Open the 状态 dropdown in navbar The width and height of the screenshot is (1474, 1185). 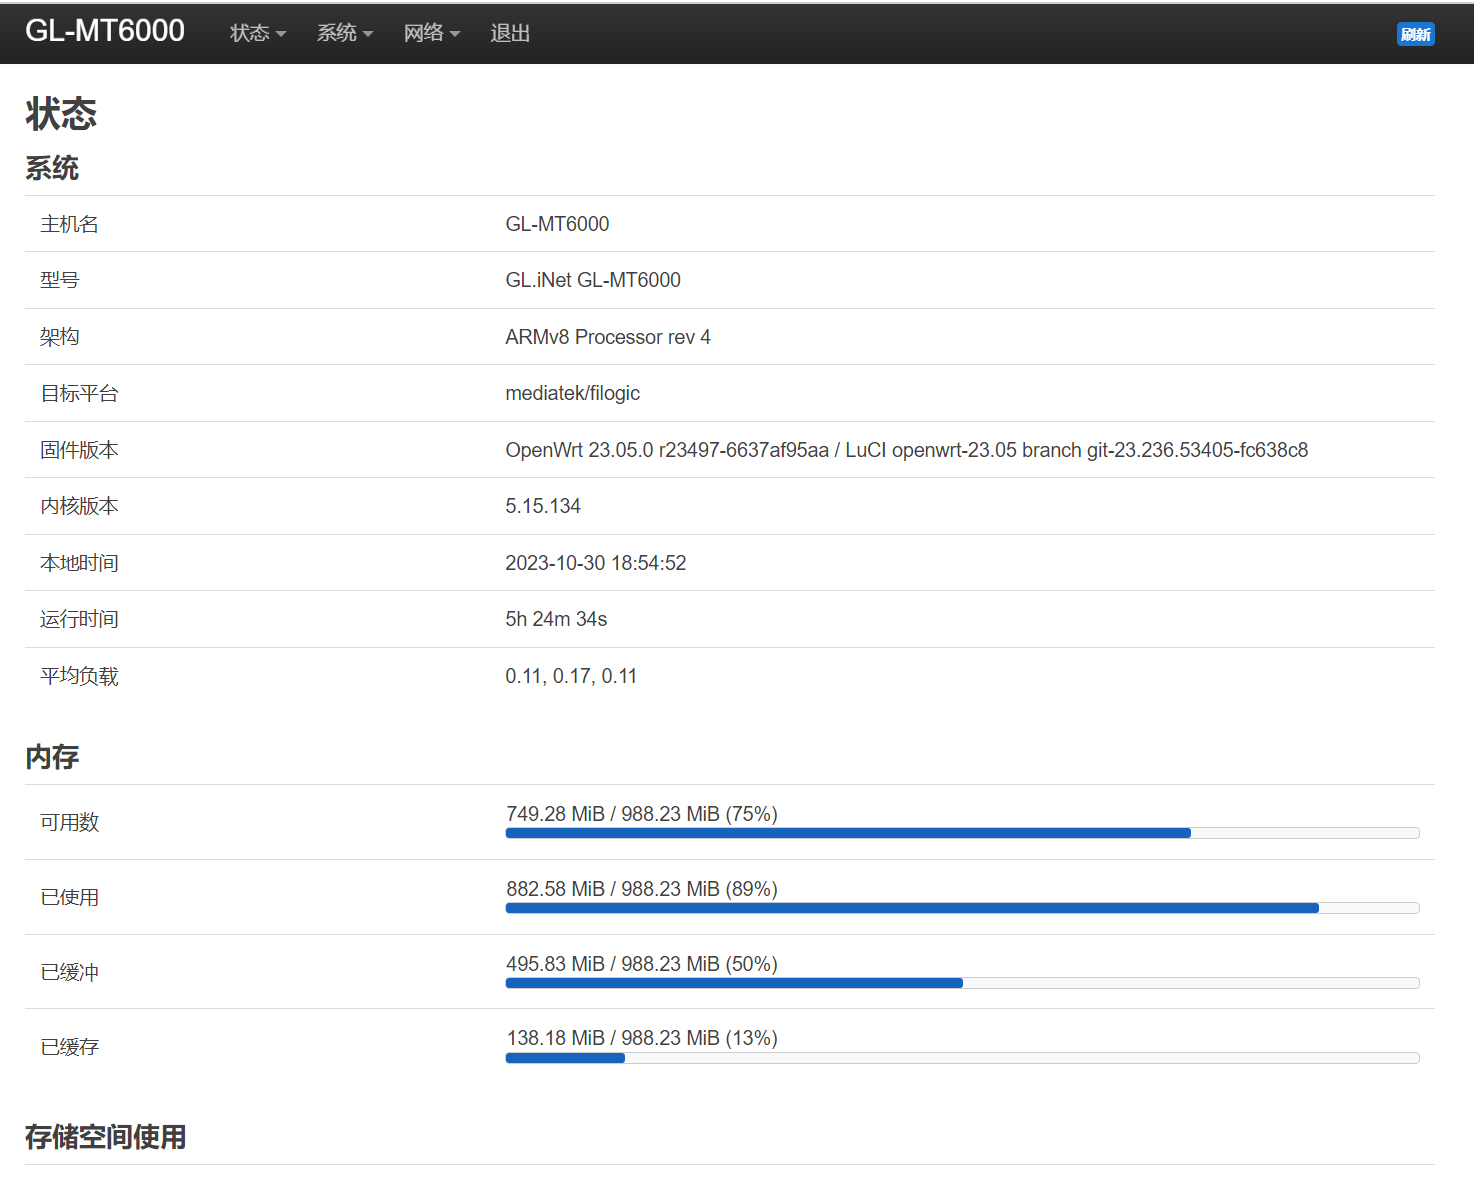(x=257, y=33)
